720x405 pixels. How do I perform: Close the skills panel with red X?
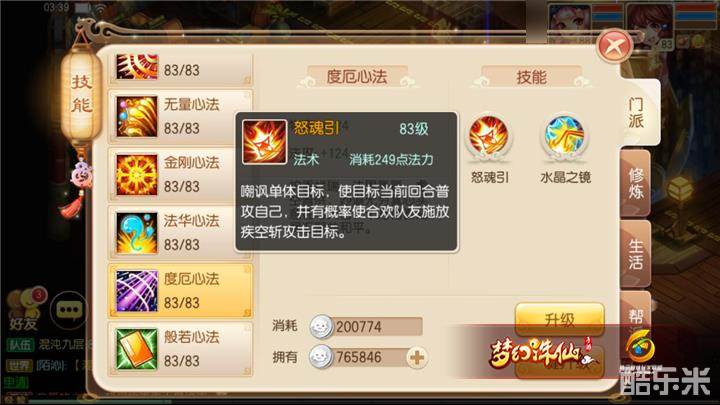coord(615,45)
